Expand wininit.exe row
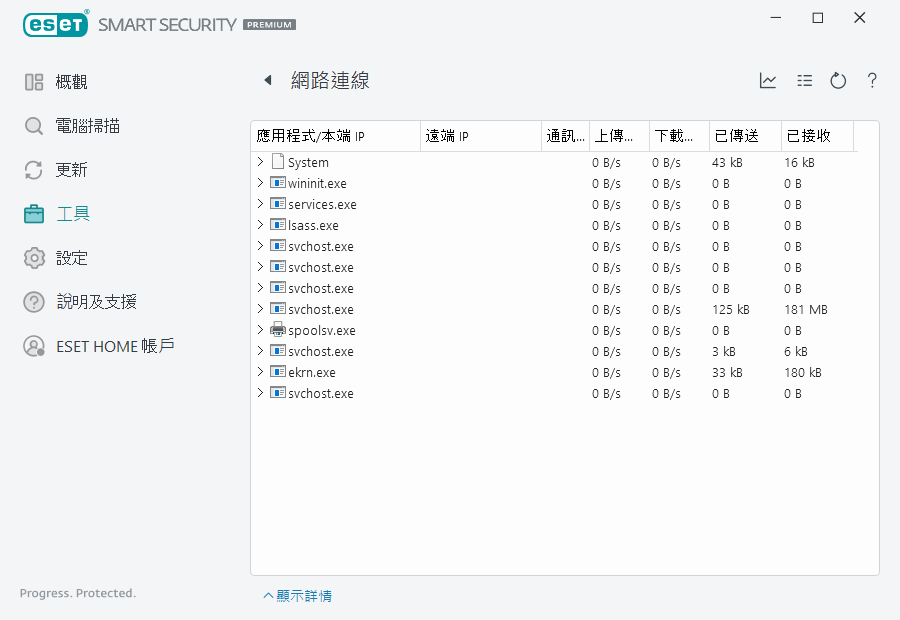900x620 pixels. tap(260, 183)
